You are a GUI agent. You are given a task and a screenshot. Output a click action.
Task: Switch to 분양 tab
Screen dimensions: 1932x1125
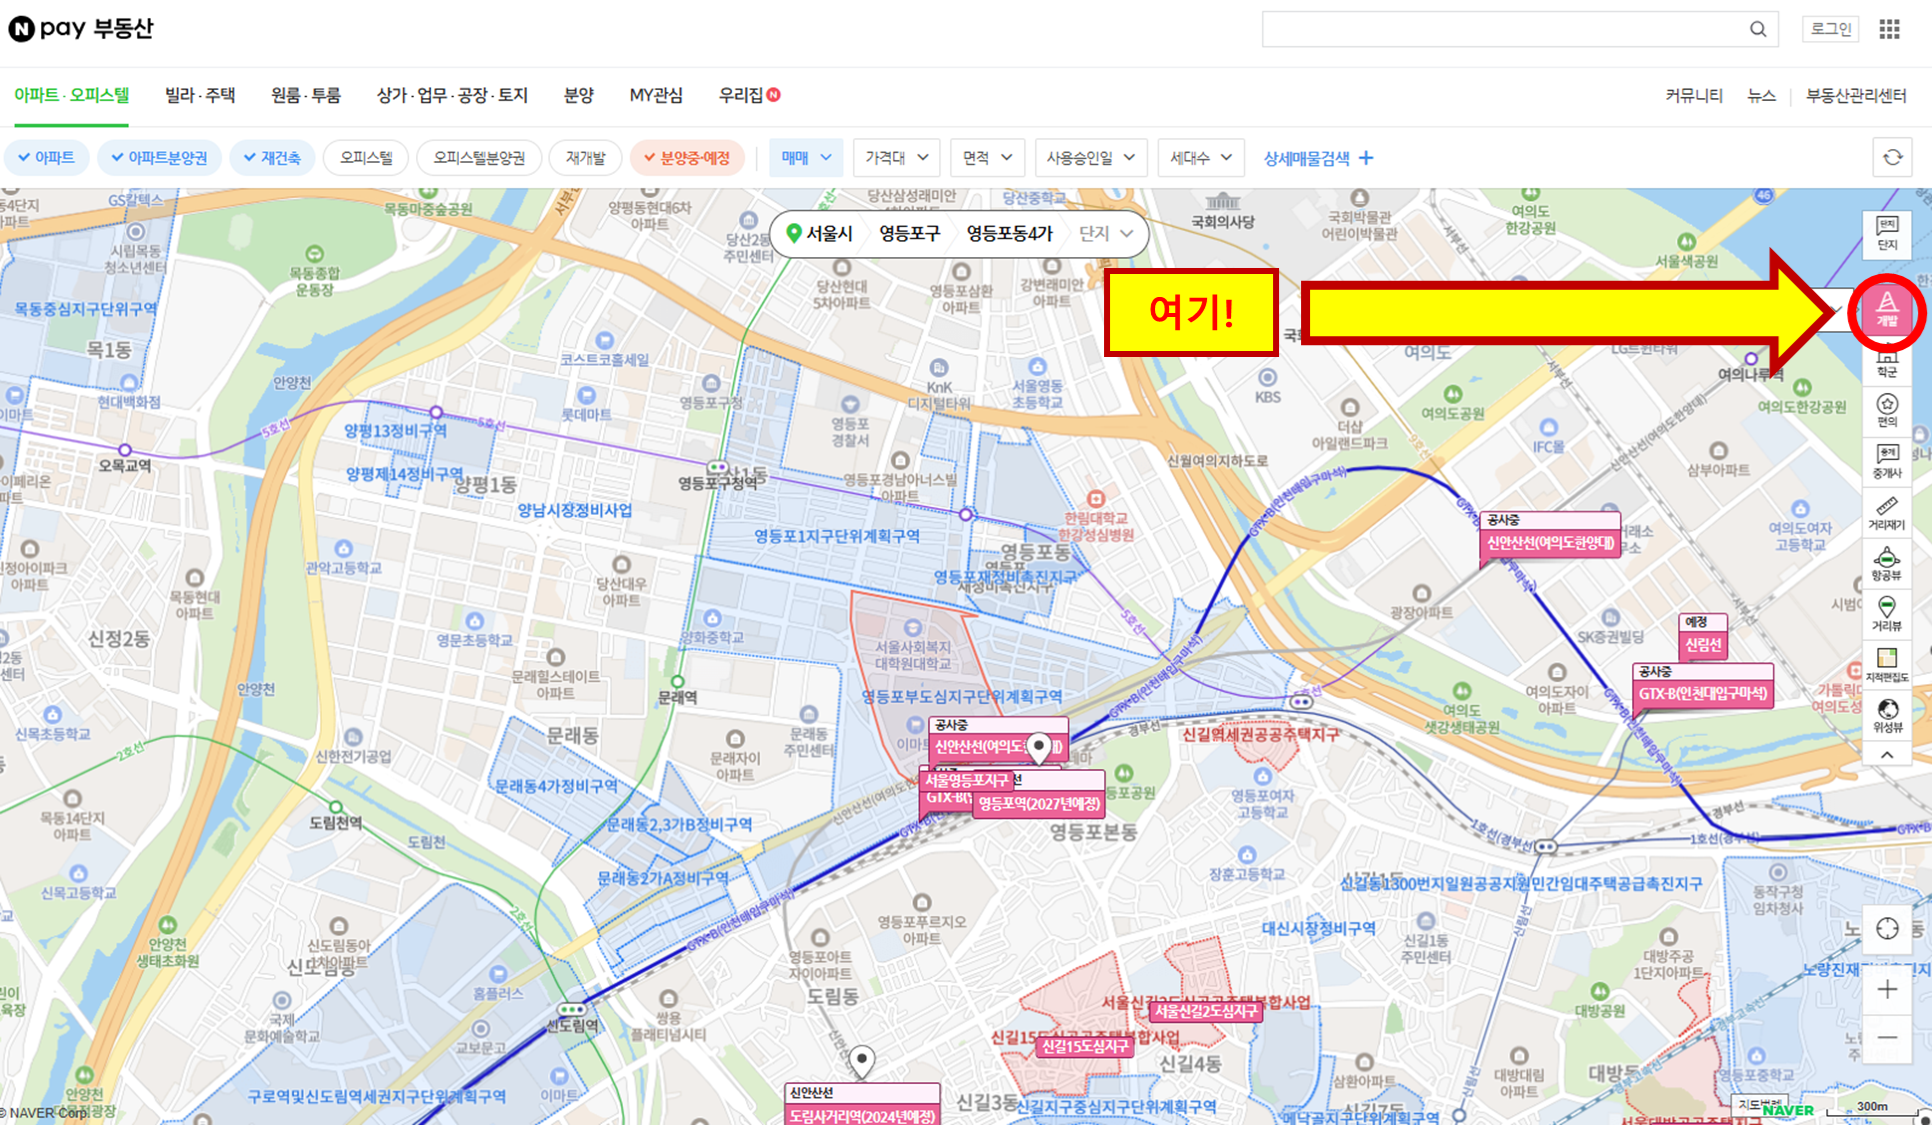[579, 96]
